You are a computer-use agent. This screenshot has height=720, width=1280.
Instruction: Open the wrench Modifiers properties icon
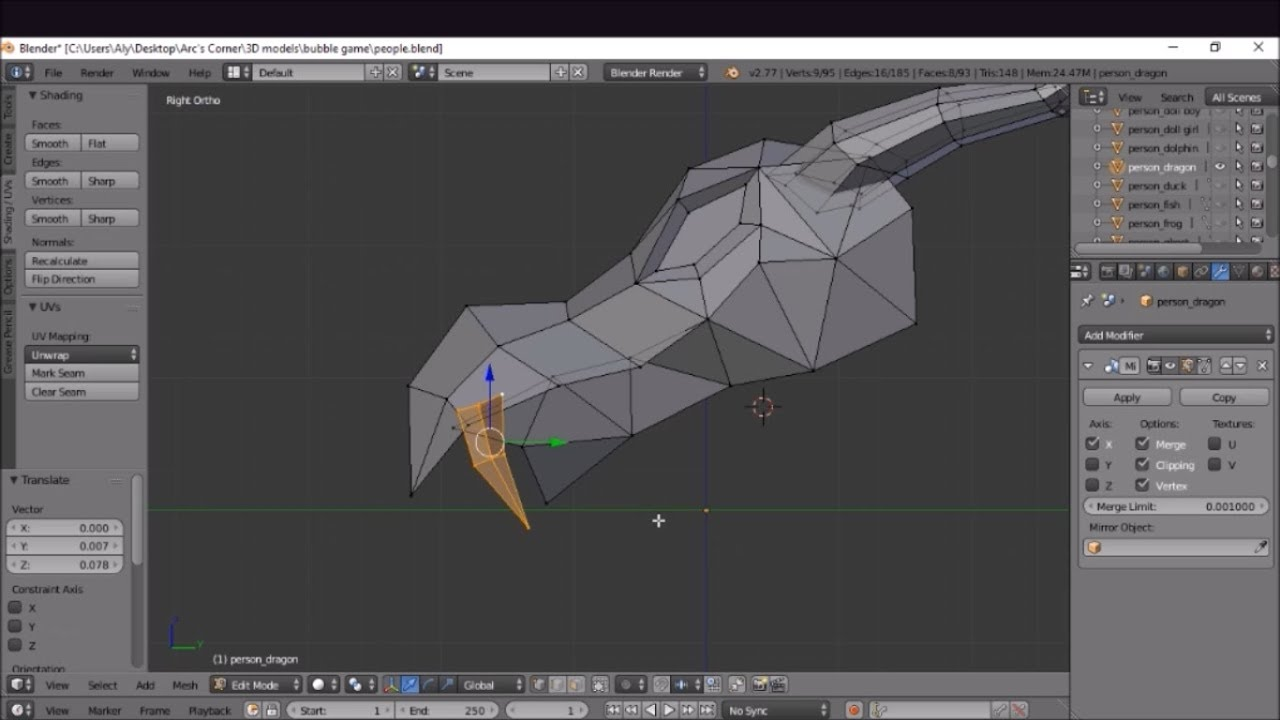[1220, 271]
